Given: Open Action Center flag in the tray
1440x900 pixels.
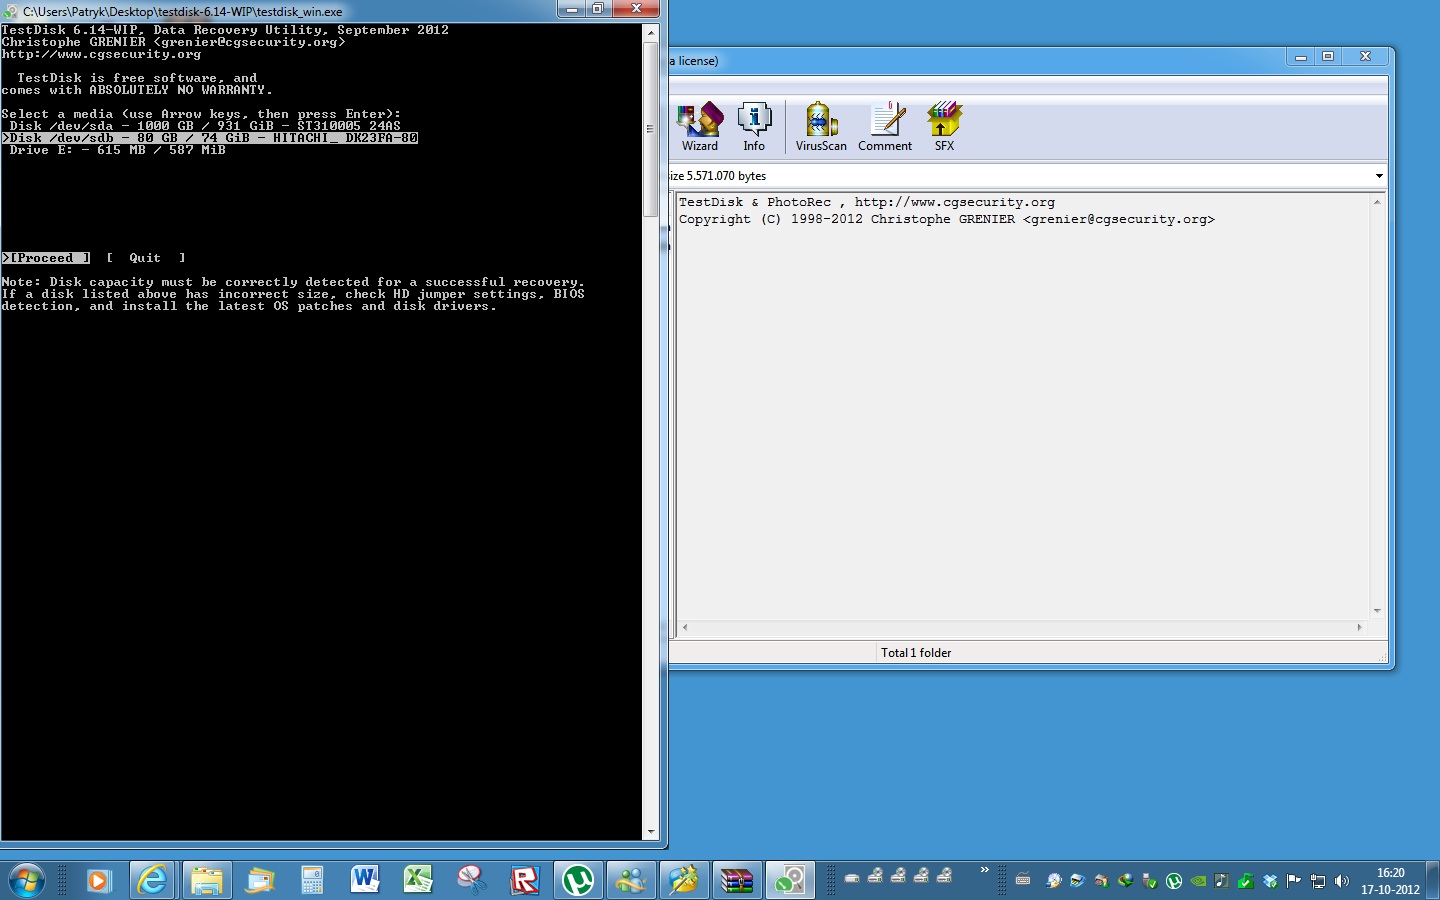Looking at the screenshot, I should click(1294, 881).
